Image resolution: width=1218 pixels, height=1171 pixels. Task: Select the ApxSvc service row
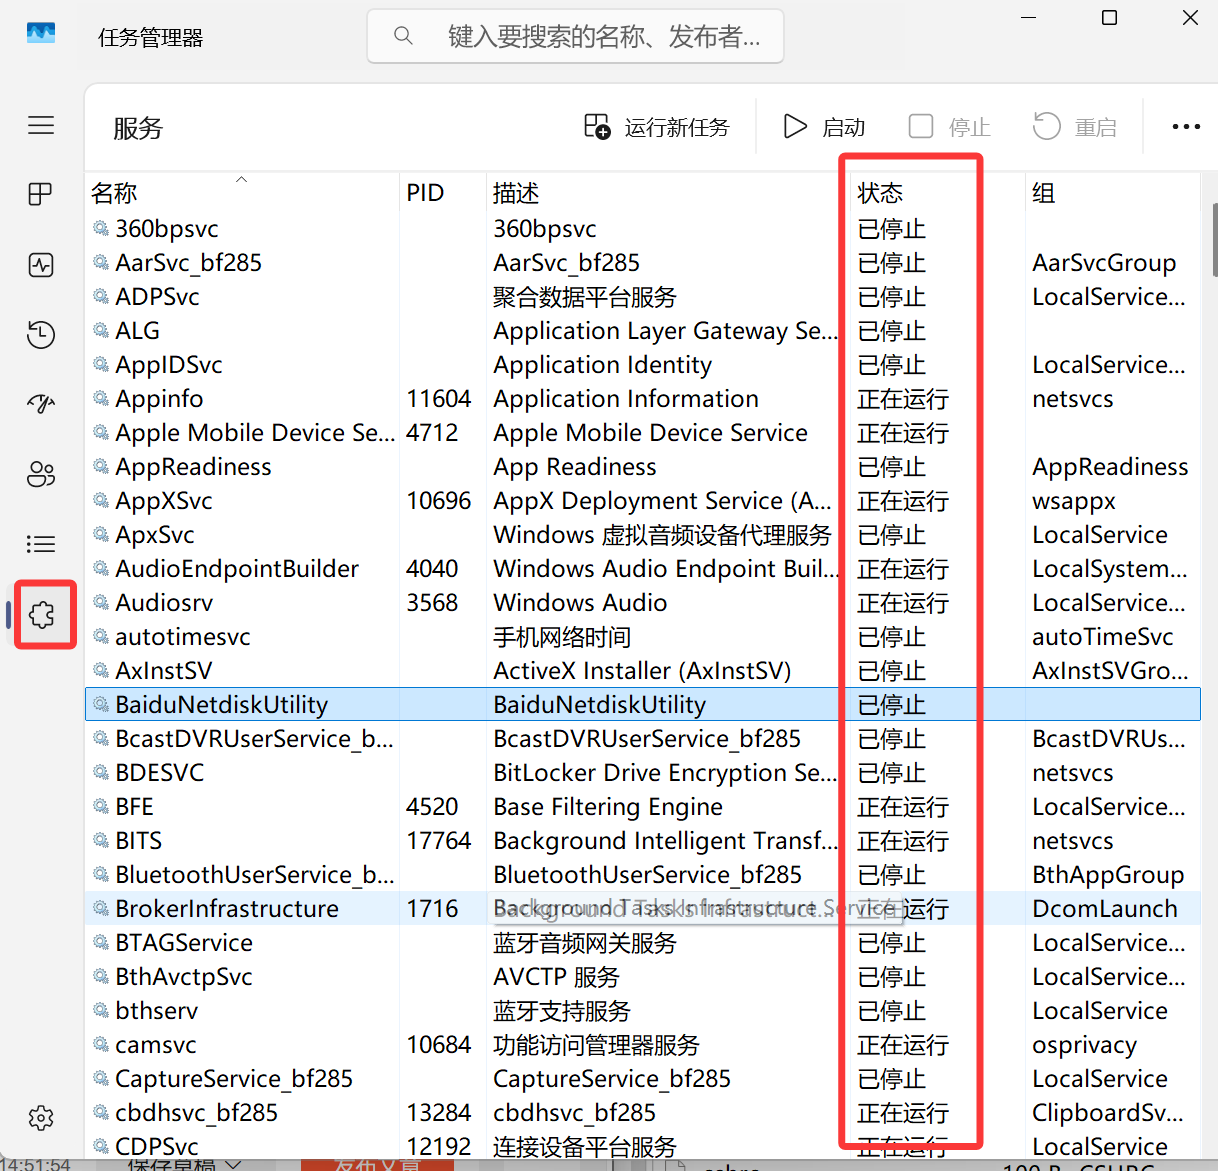(x=642, y=535)
